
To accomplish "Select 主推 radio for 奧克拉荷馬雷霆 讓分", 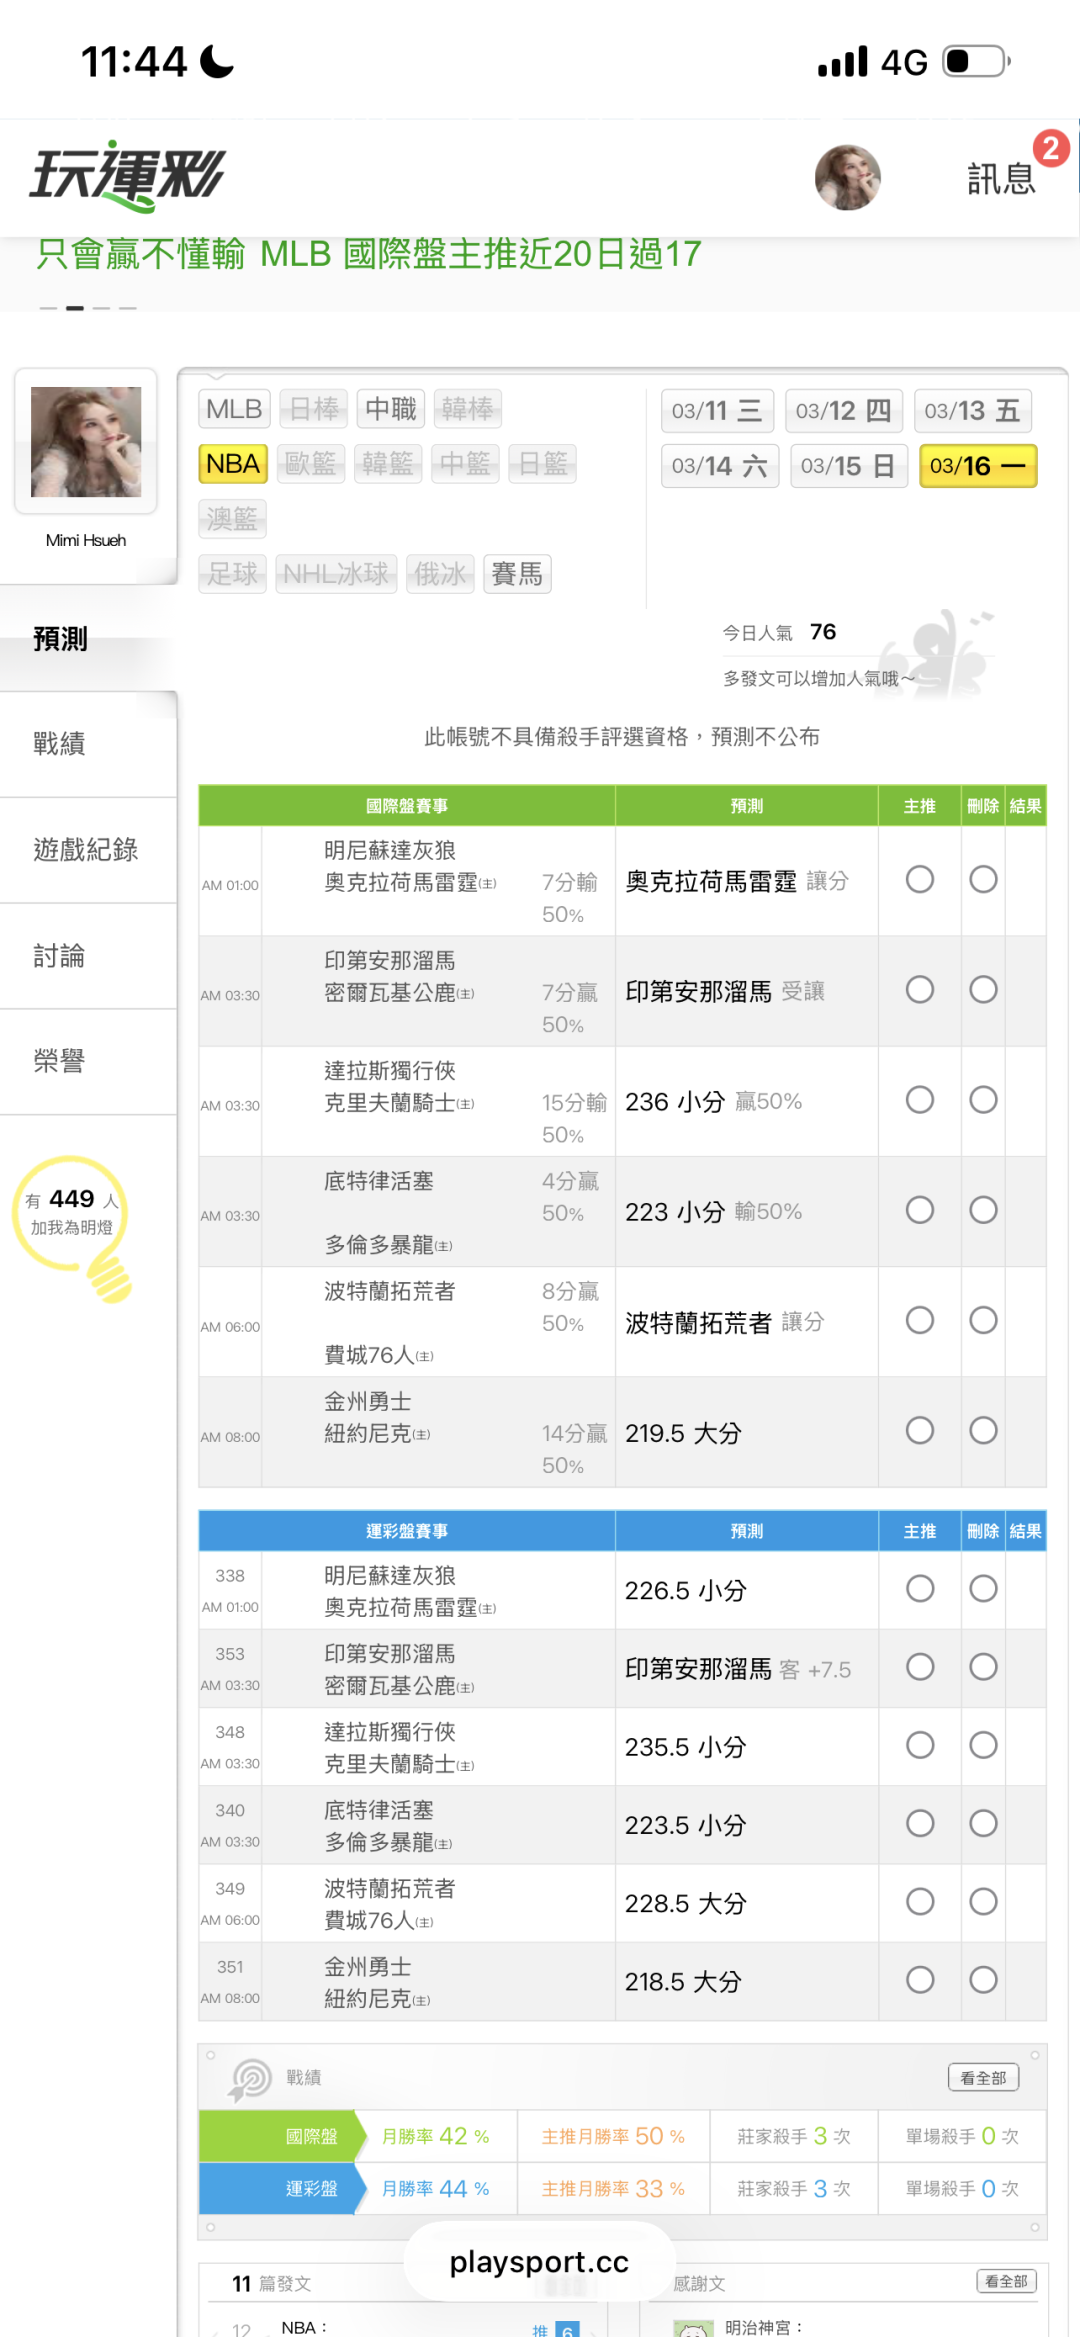I will tap(919, 880).
